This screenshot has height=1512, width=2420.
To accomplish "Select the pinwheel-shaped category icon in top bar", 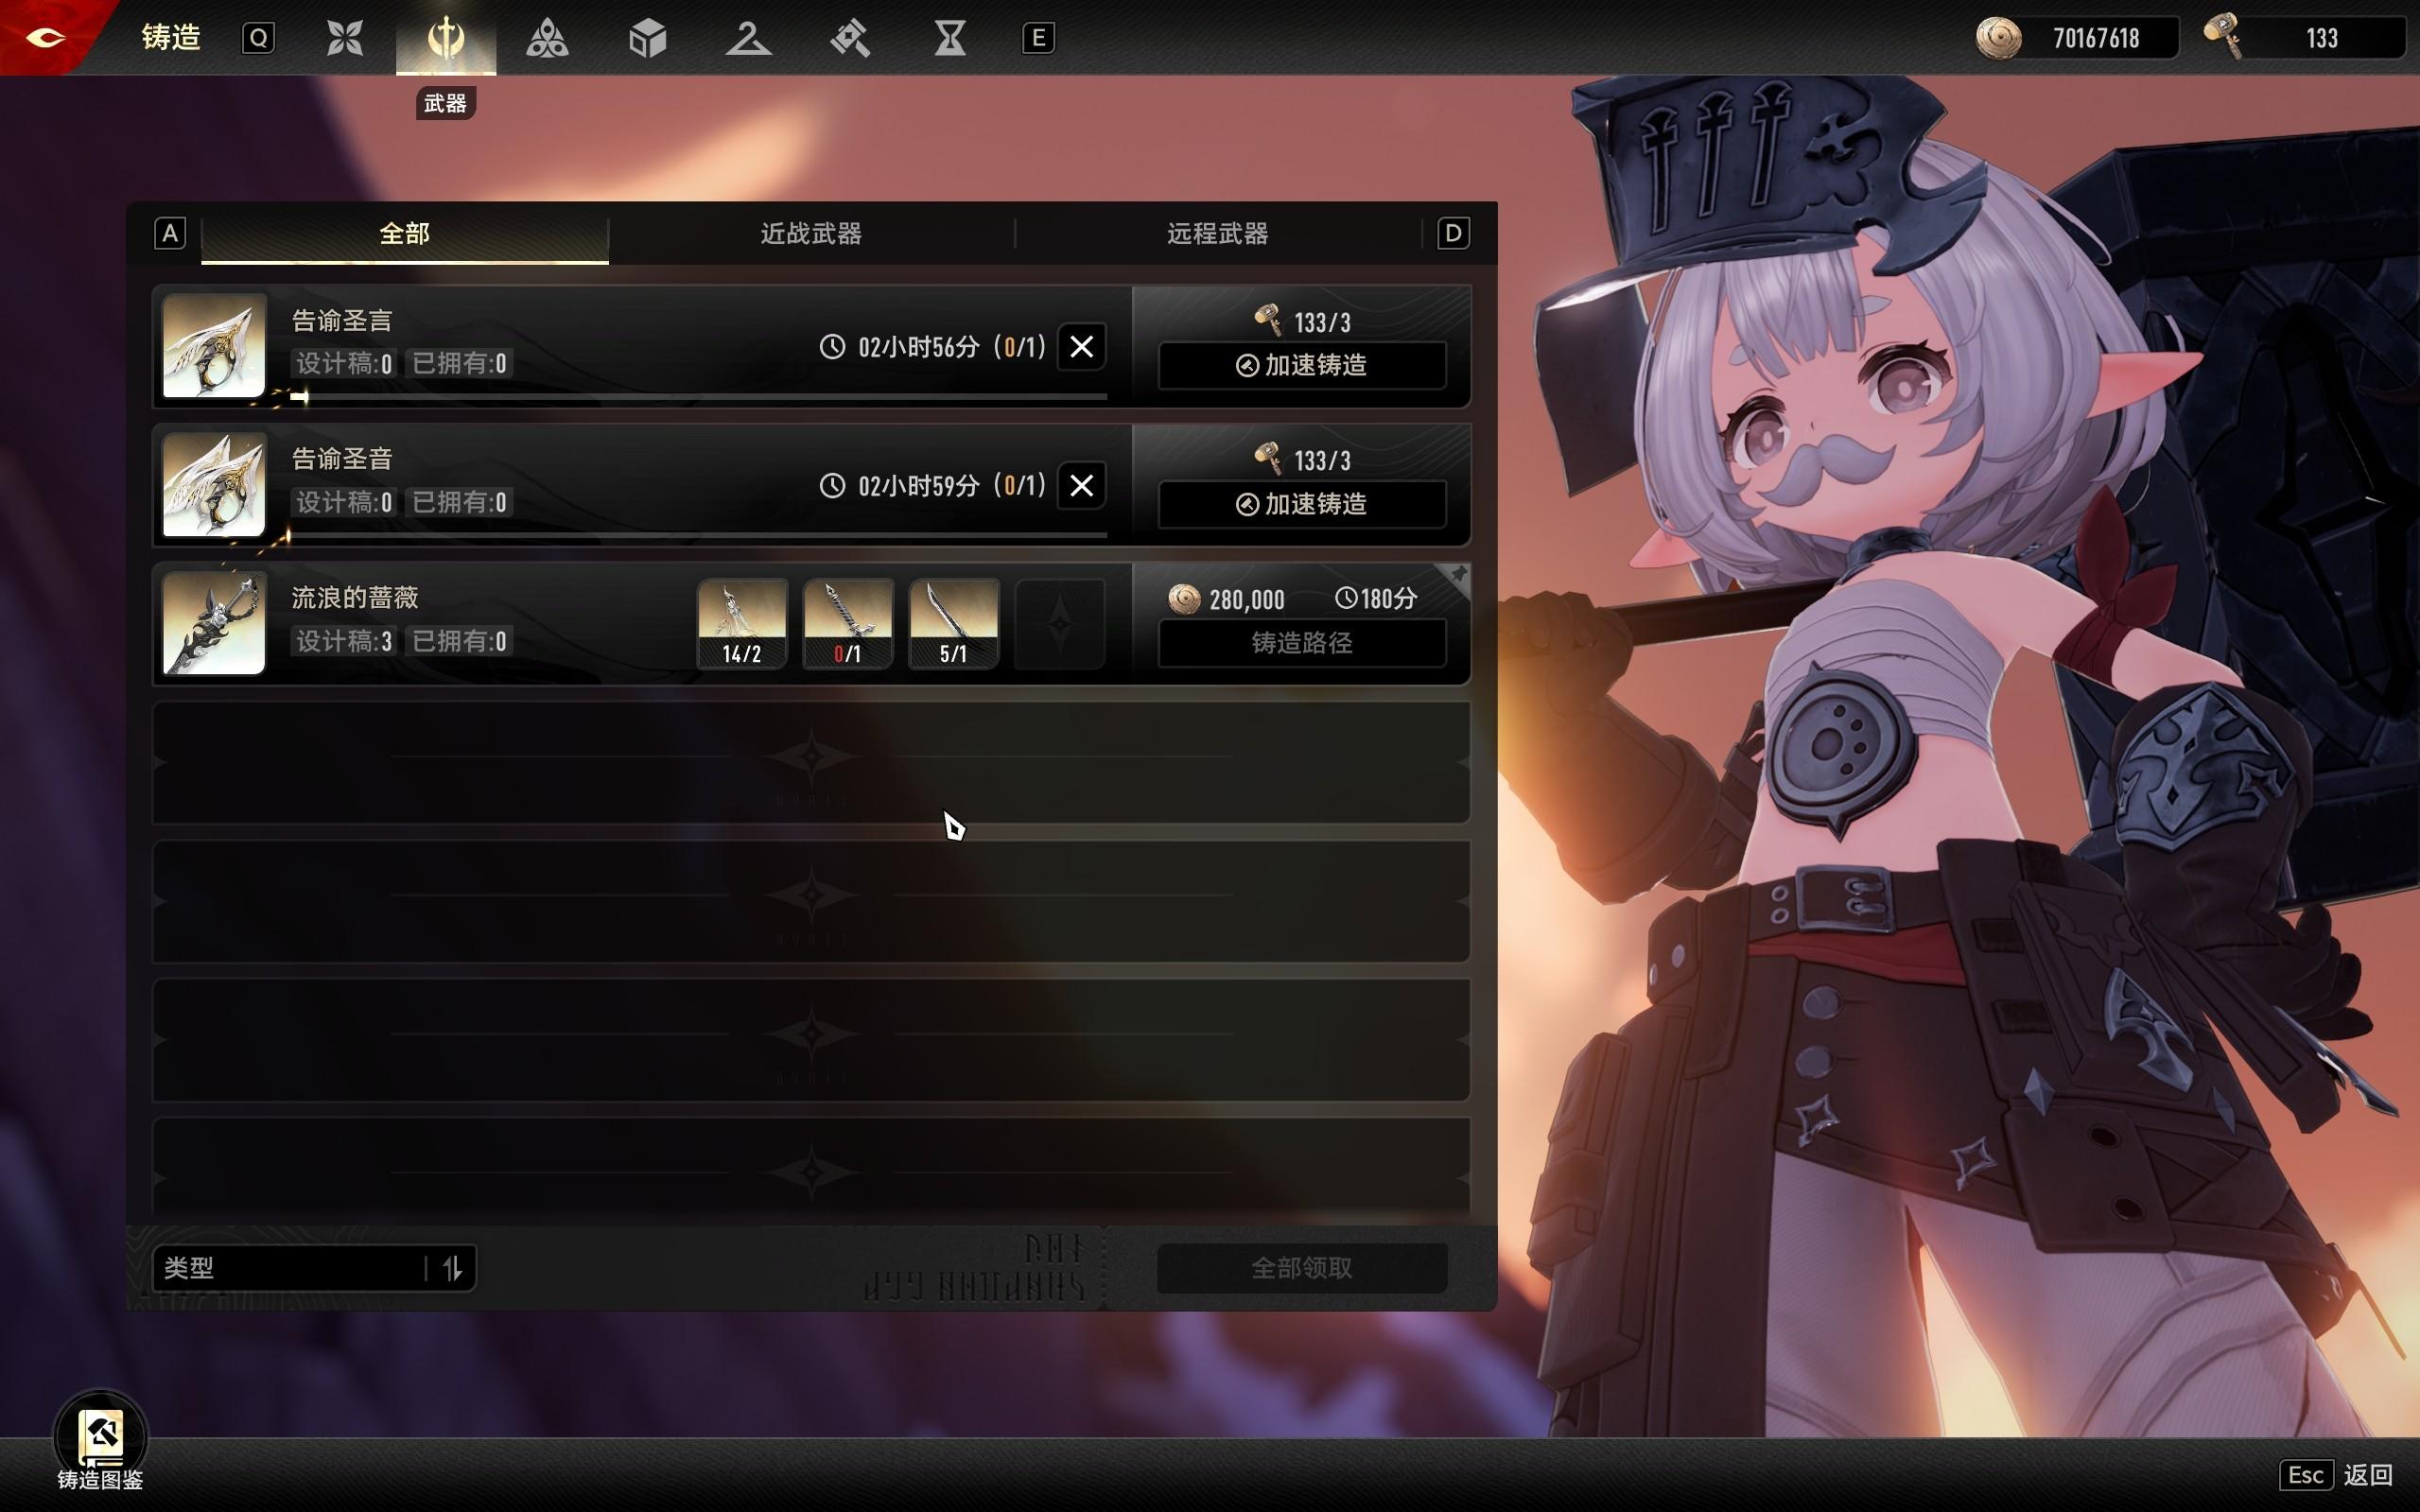I will (345, 38).
